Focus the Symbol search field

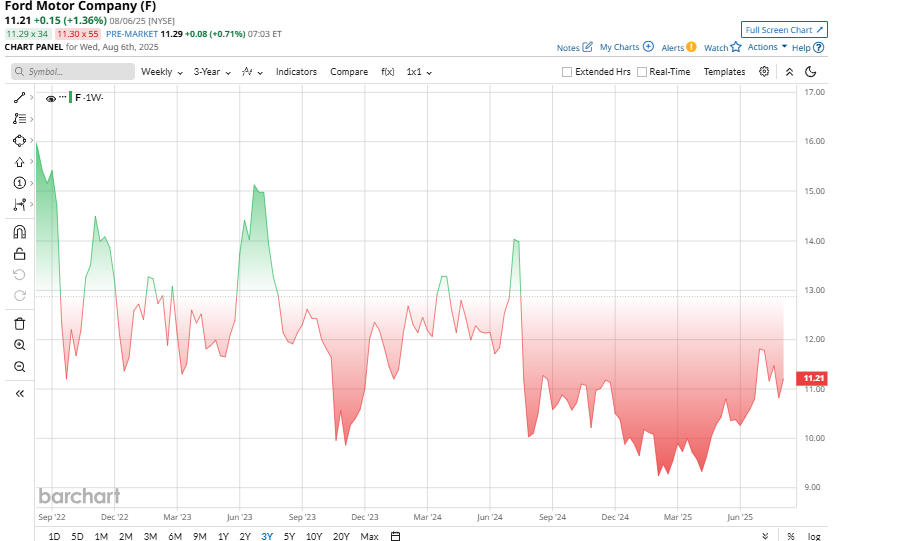(x=73, y=72)
